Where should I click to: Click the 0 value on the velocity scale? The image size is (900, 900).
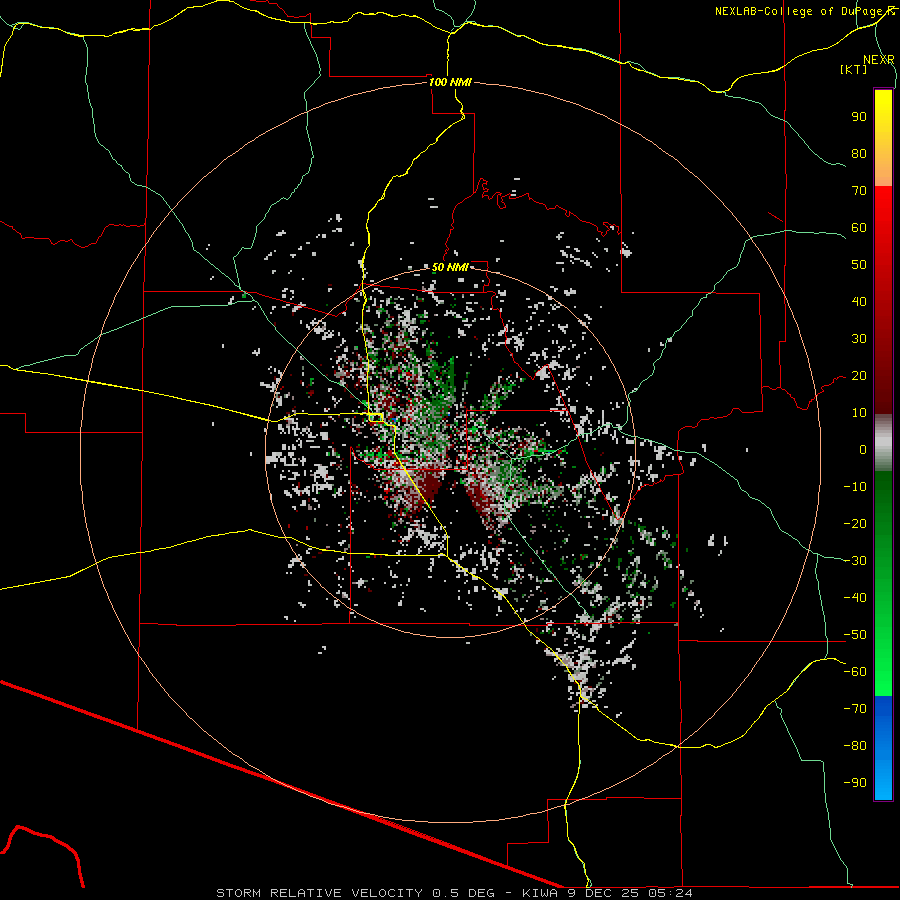pyautogui.click(x=863, y=450)
